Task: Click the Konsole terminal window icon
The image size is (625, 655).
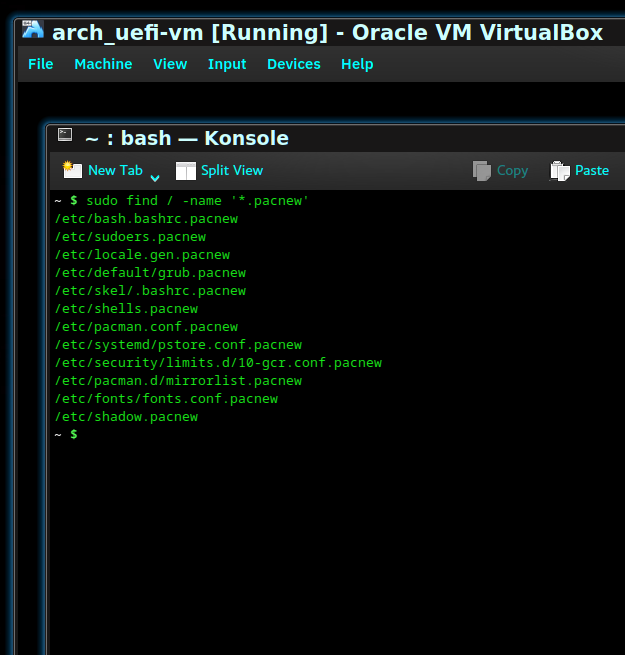Action: click(x=65, y=135)
